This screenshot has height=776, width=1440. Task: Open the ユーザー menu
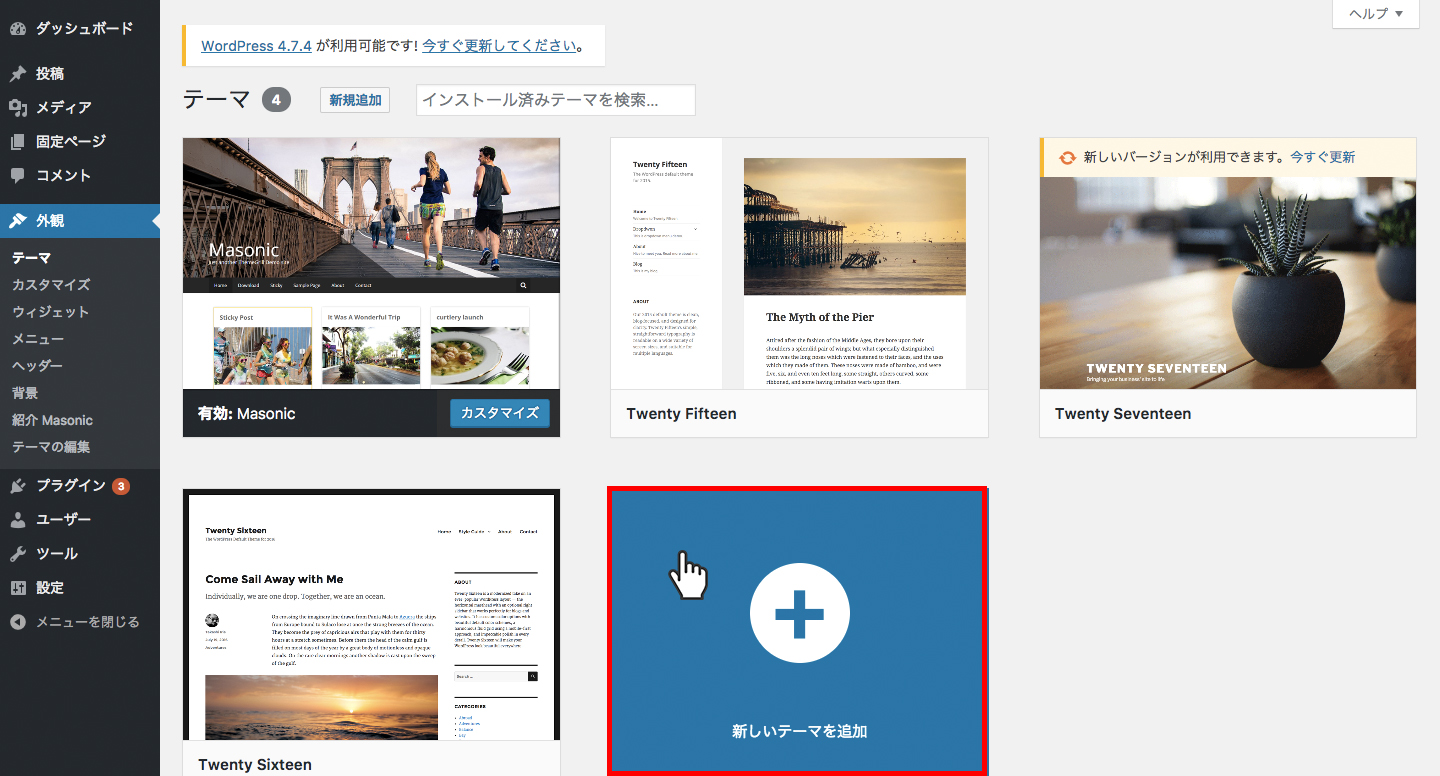(x=64, y=520)
